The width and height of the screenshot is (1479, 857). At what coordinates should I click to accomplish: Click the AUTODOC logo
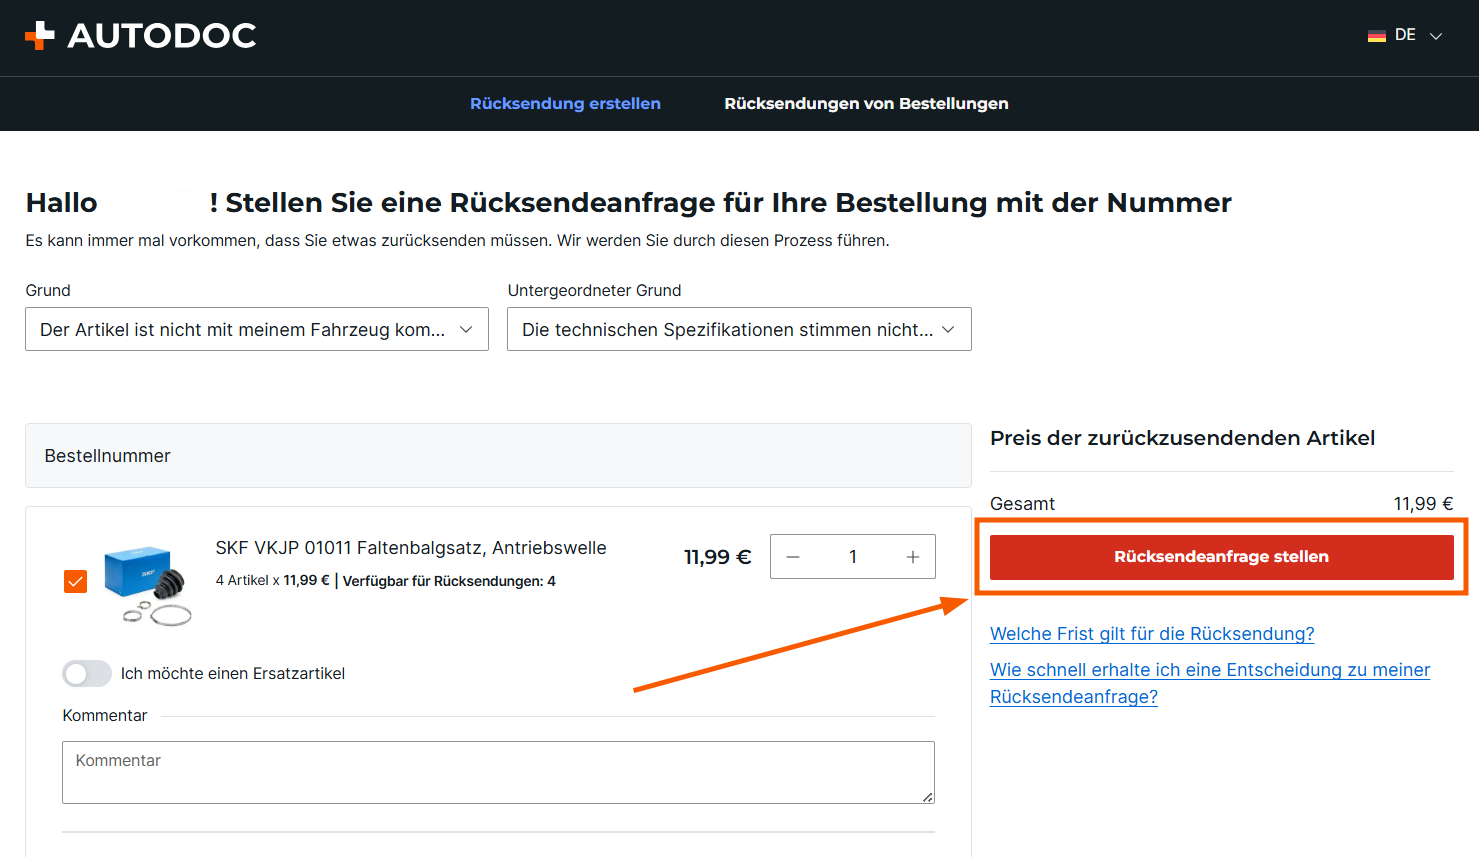click(x=140, y=36)
